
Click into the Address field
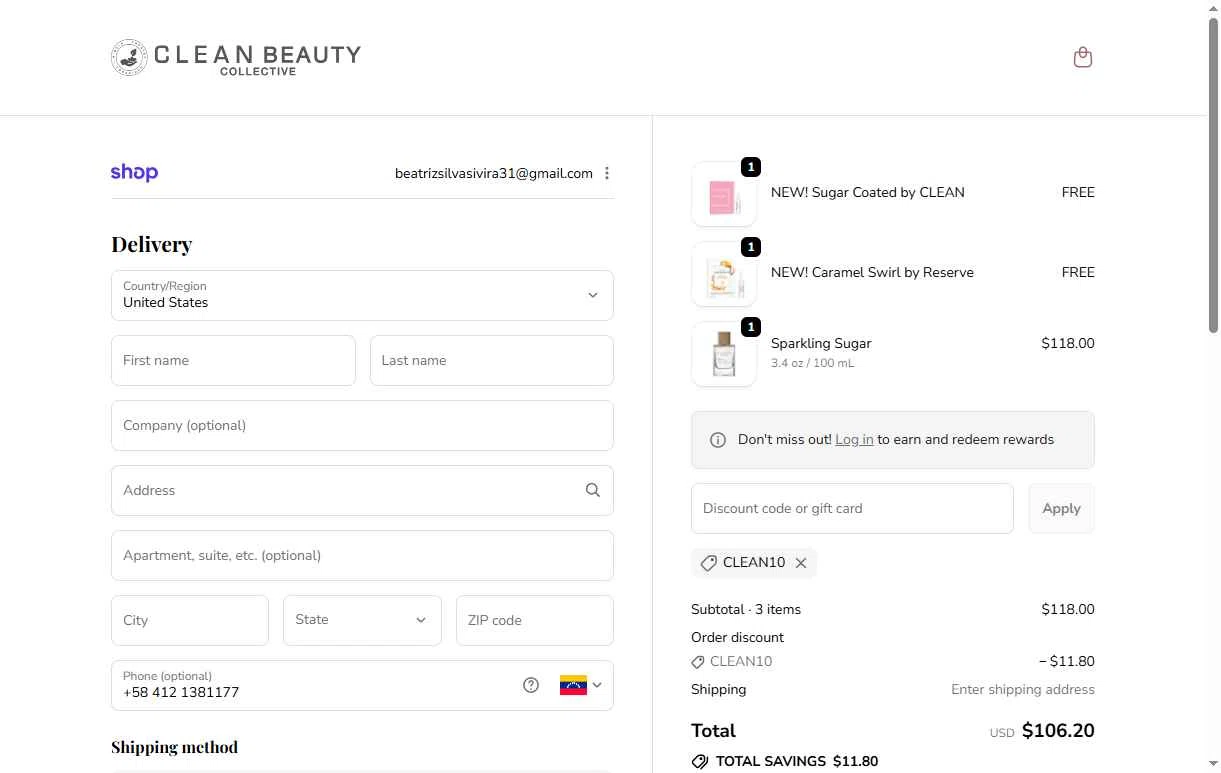pyautogui.click(x=362, y=490)
